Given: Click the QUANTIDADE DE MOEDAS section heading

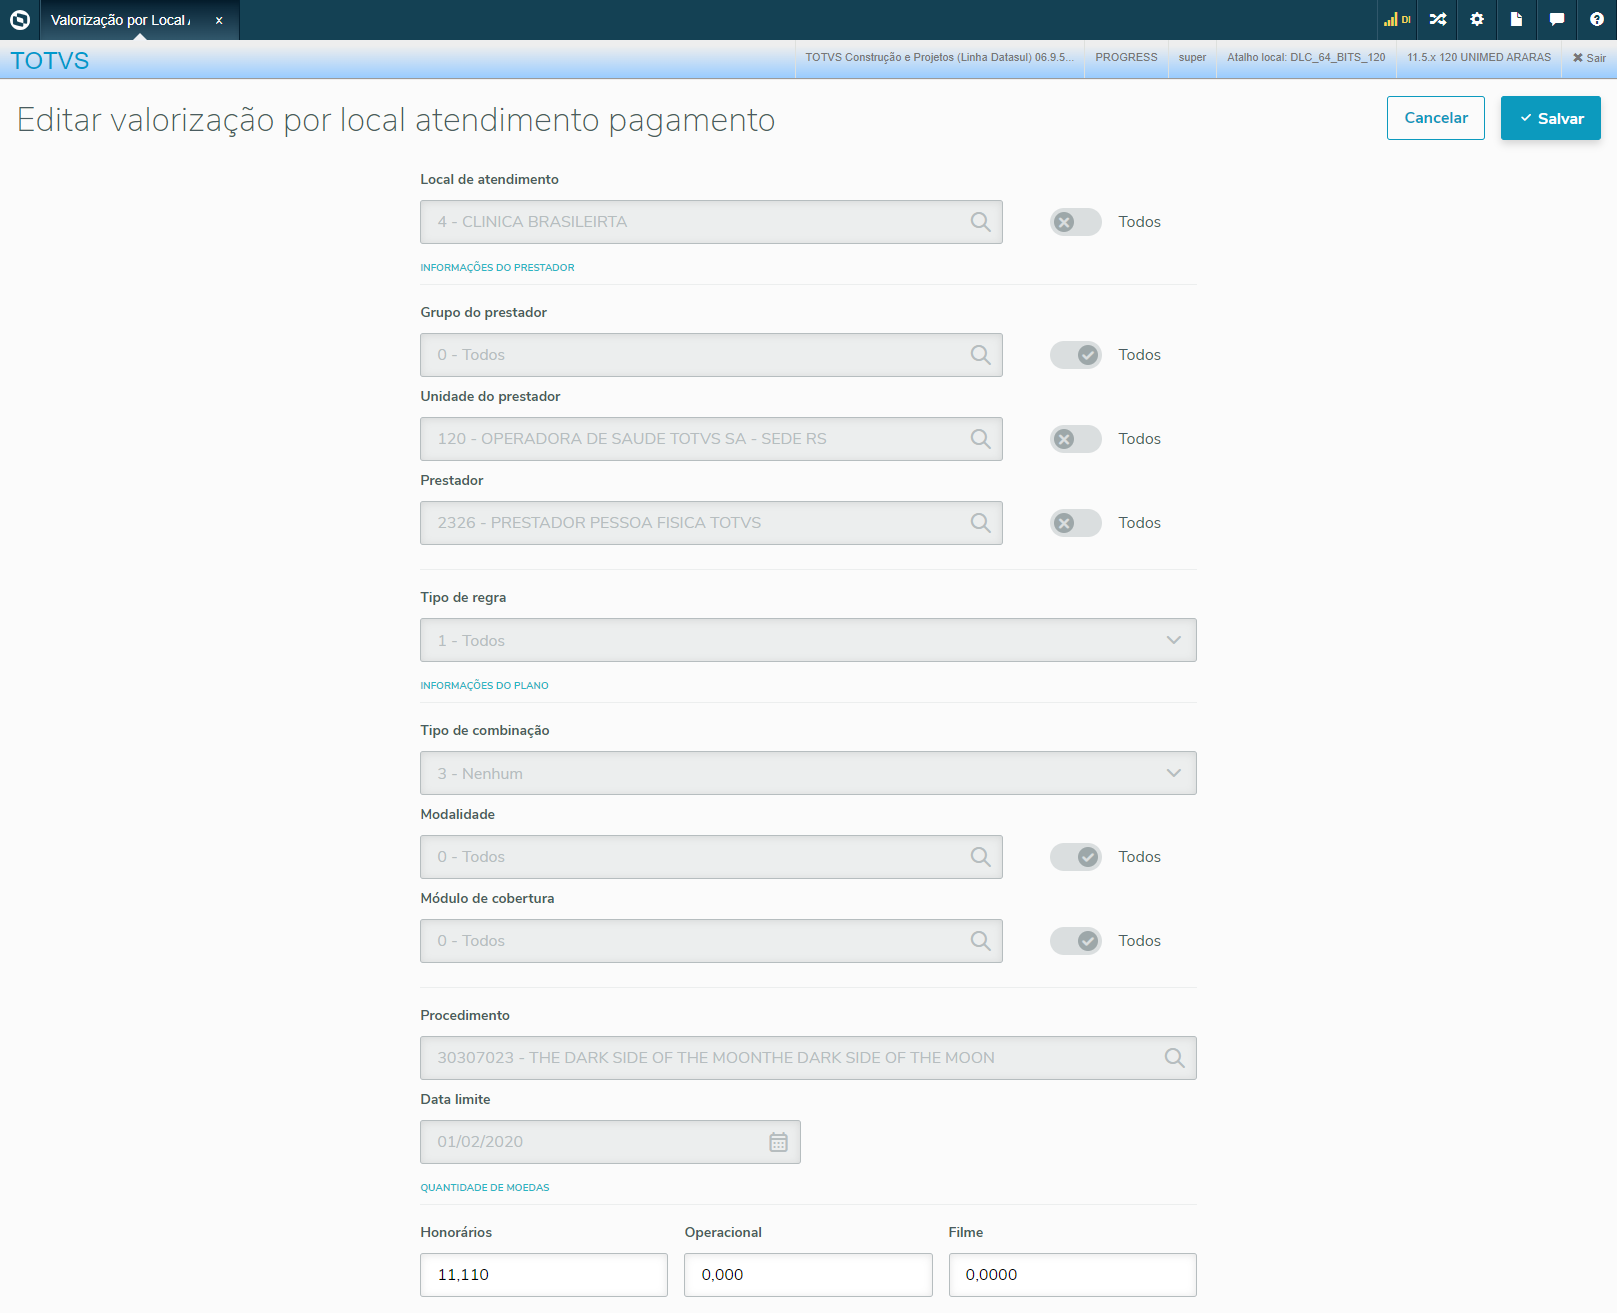Looking at the screenshot, I should 485,1188.
